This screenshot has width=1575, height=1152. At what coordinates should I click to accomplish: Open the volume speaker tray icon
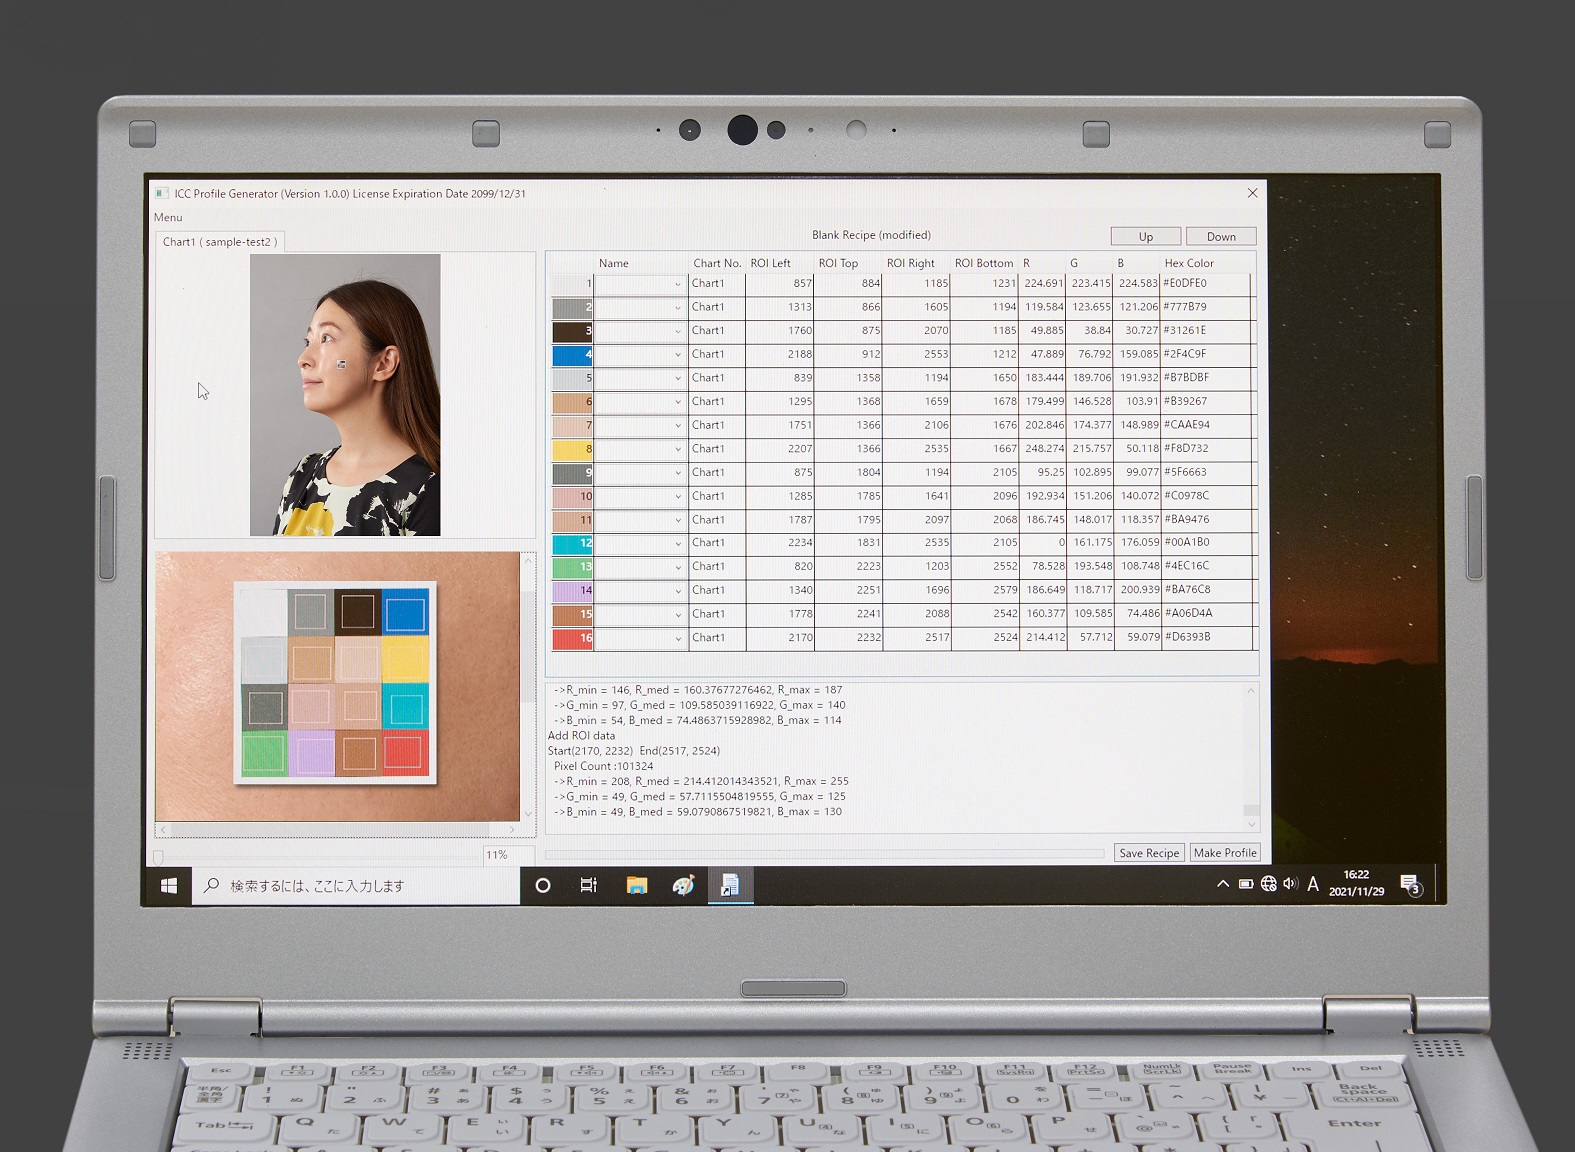pyautogui.click(x=1290, y=884)
